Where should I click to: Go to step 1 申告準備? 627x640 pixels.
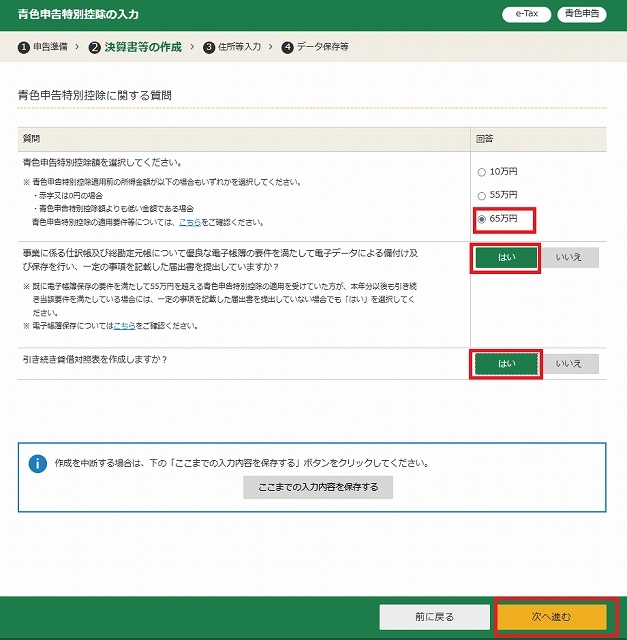[x=44, y=47]
